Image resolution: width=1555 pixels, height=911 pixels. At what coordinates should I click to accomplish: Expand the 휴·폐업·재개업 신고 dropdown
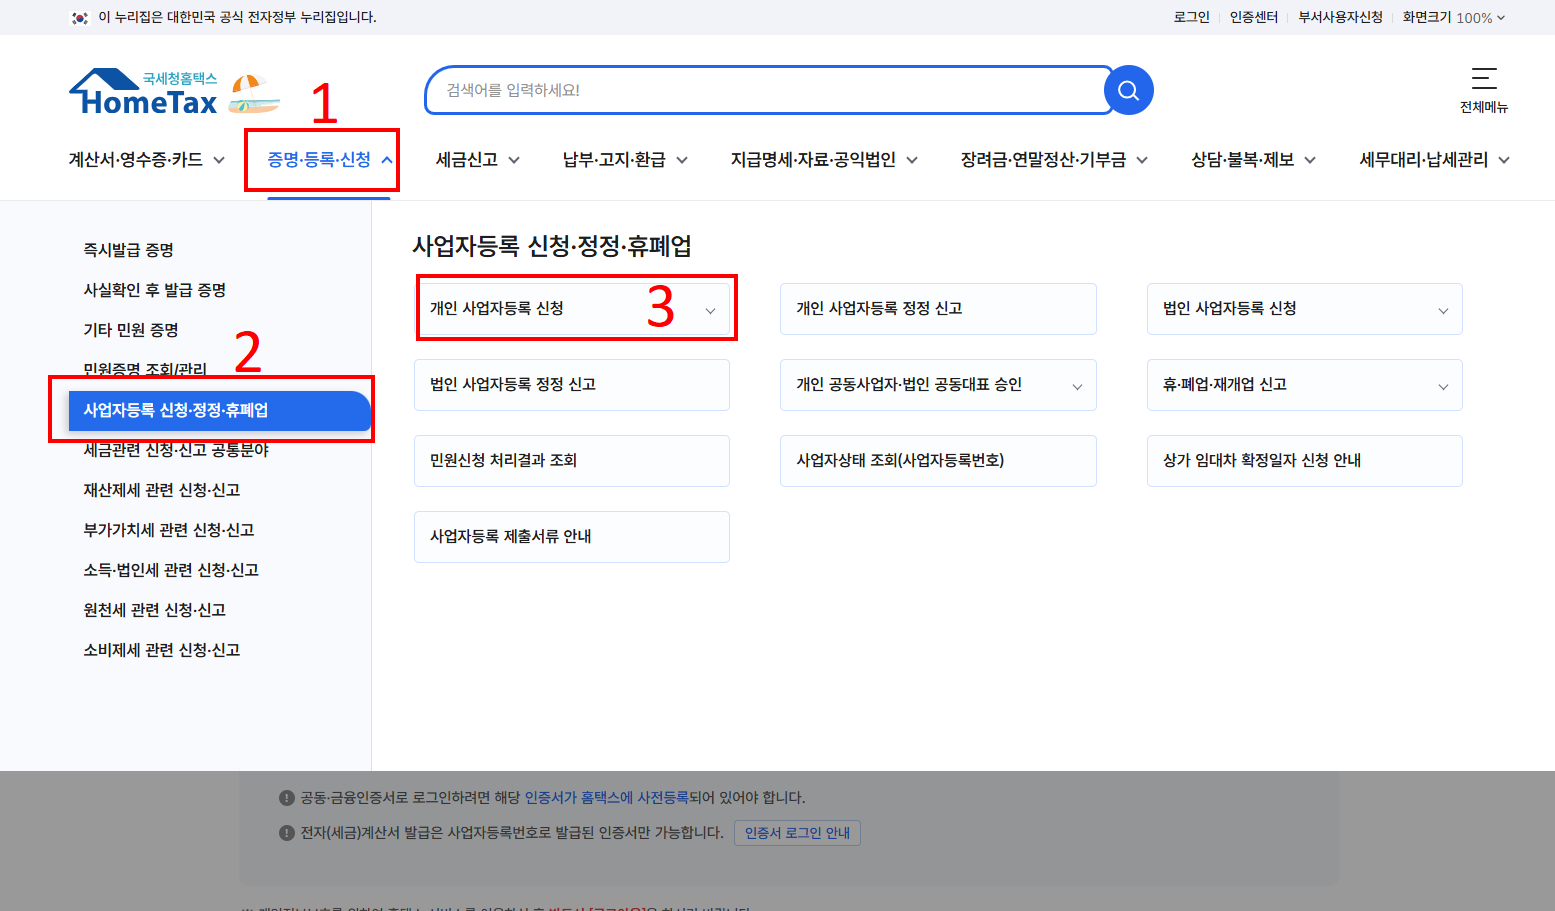click(1443, 385)
